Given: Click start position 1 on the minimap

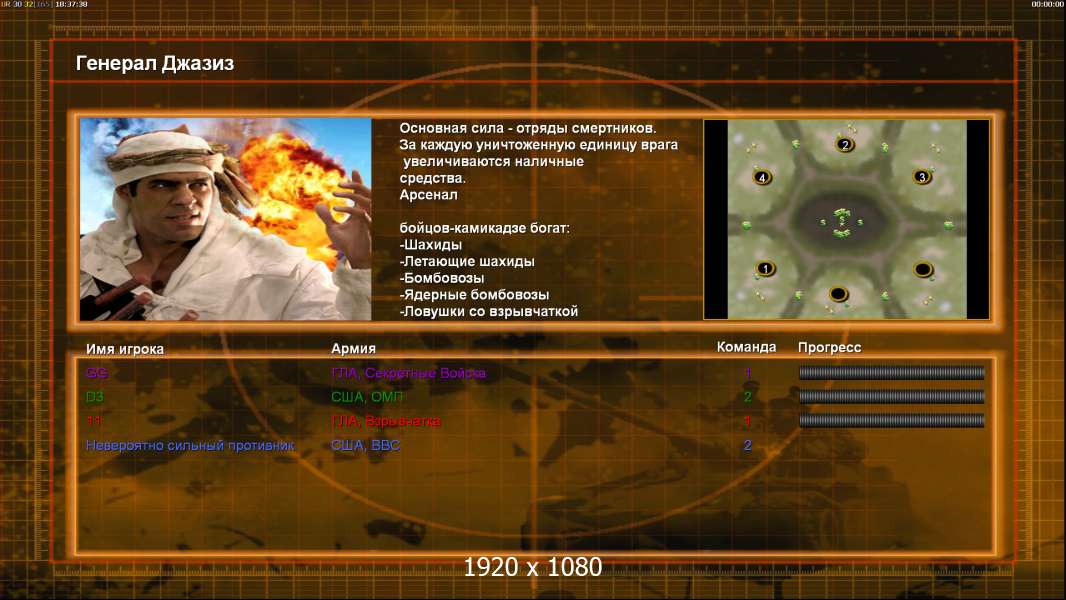Looking at the screenshot, I should 765,268.
